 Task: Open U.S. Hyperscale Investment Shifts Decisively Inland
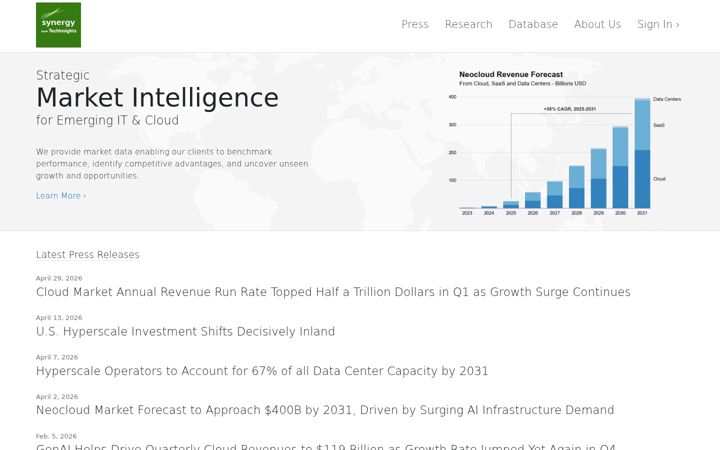click(186, 332)
